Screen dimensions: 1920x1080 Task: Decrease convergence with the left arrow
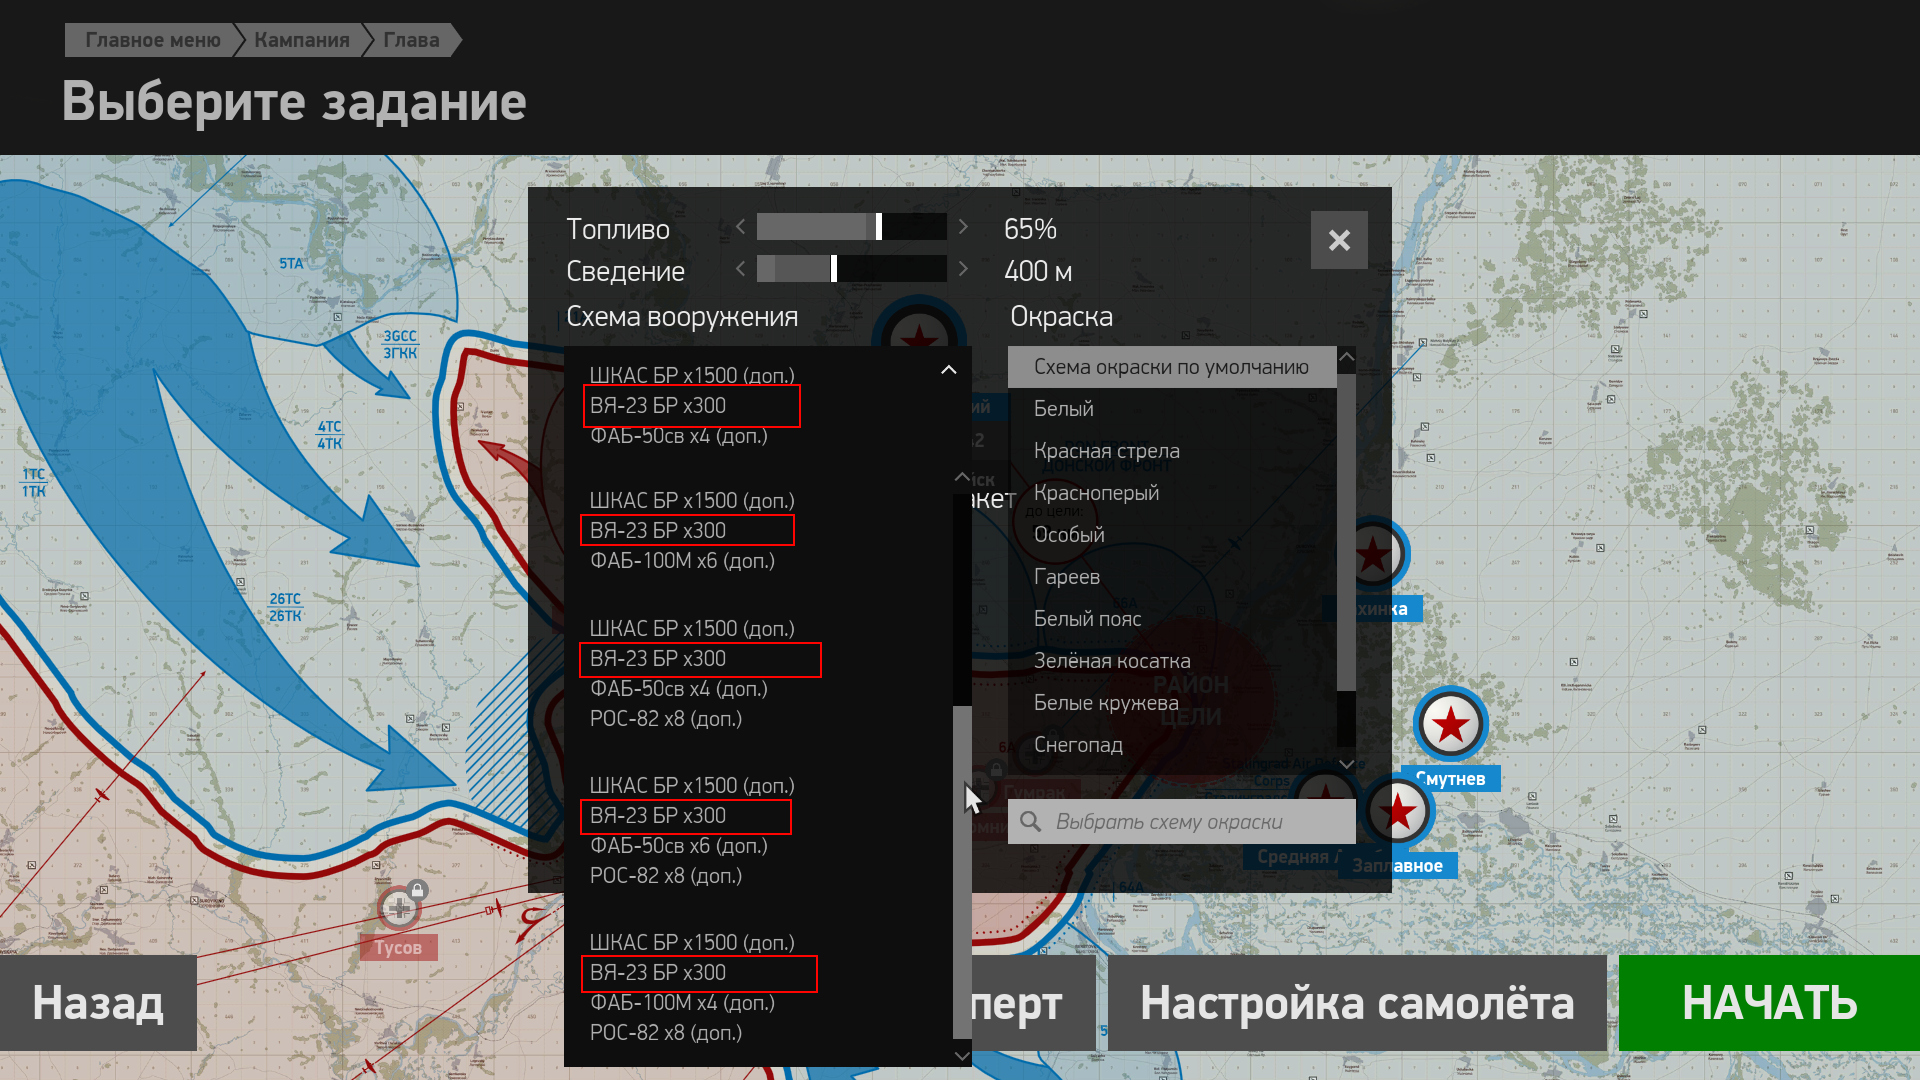[740, 268]
